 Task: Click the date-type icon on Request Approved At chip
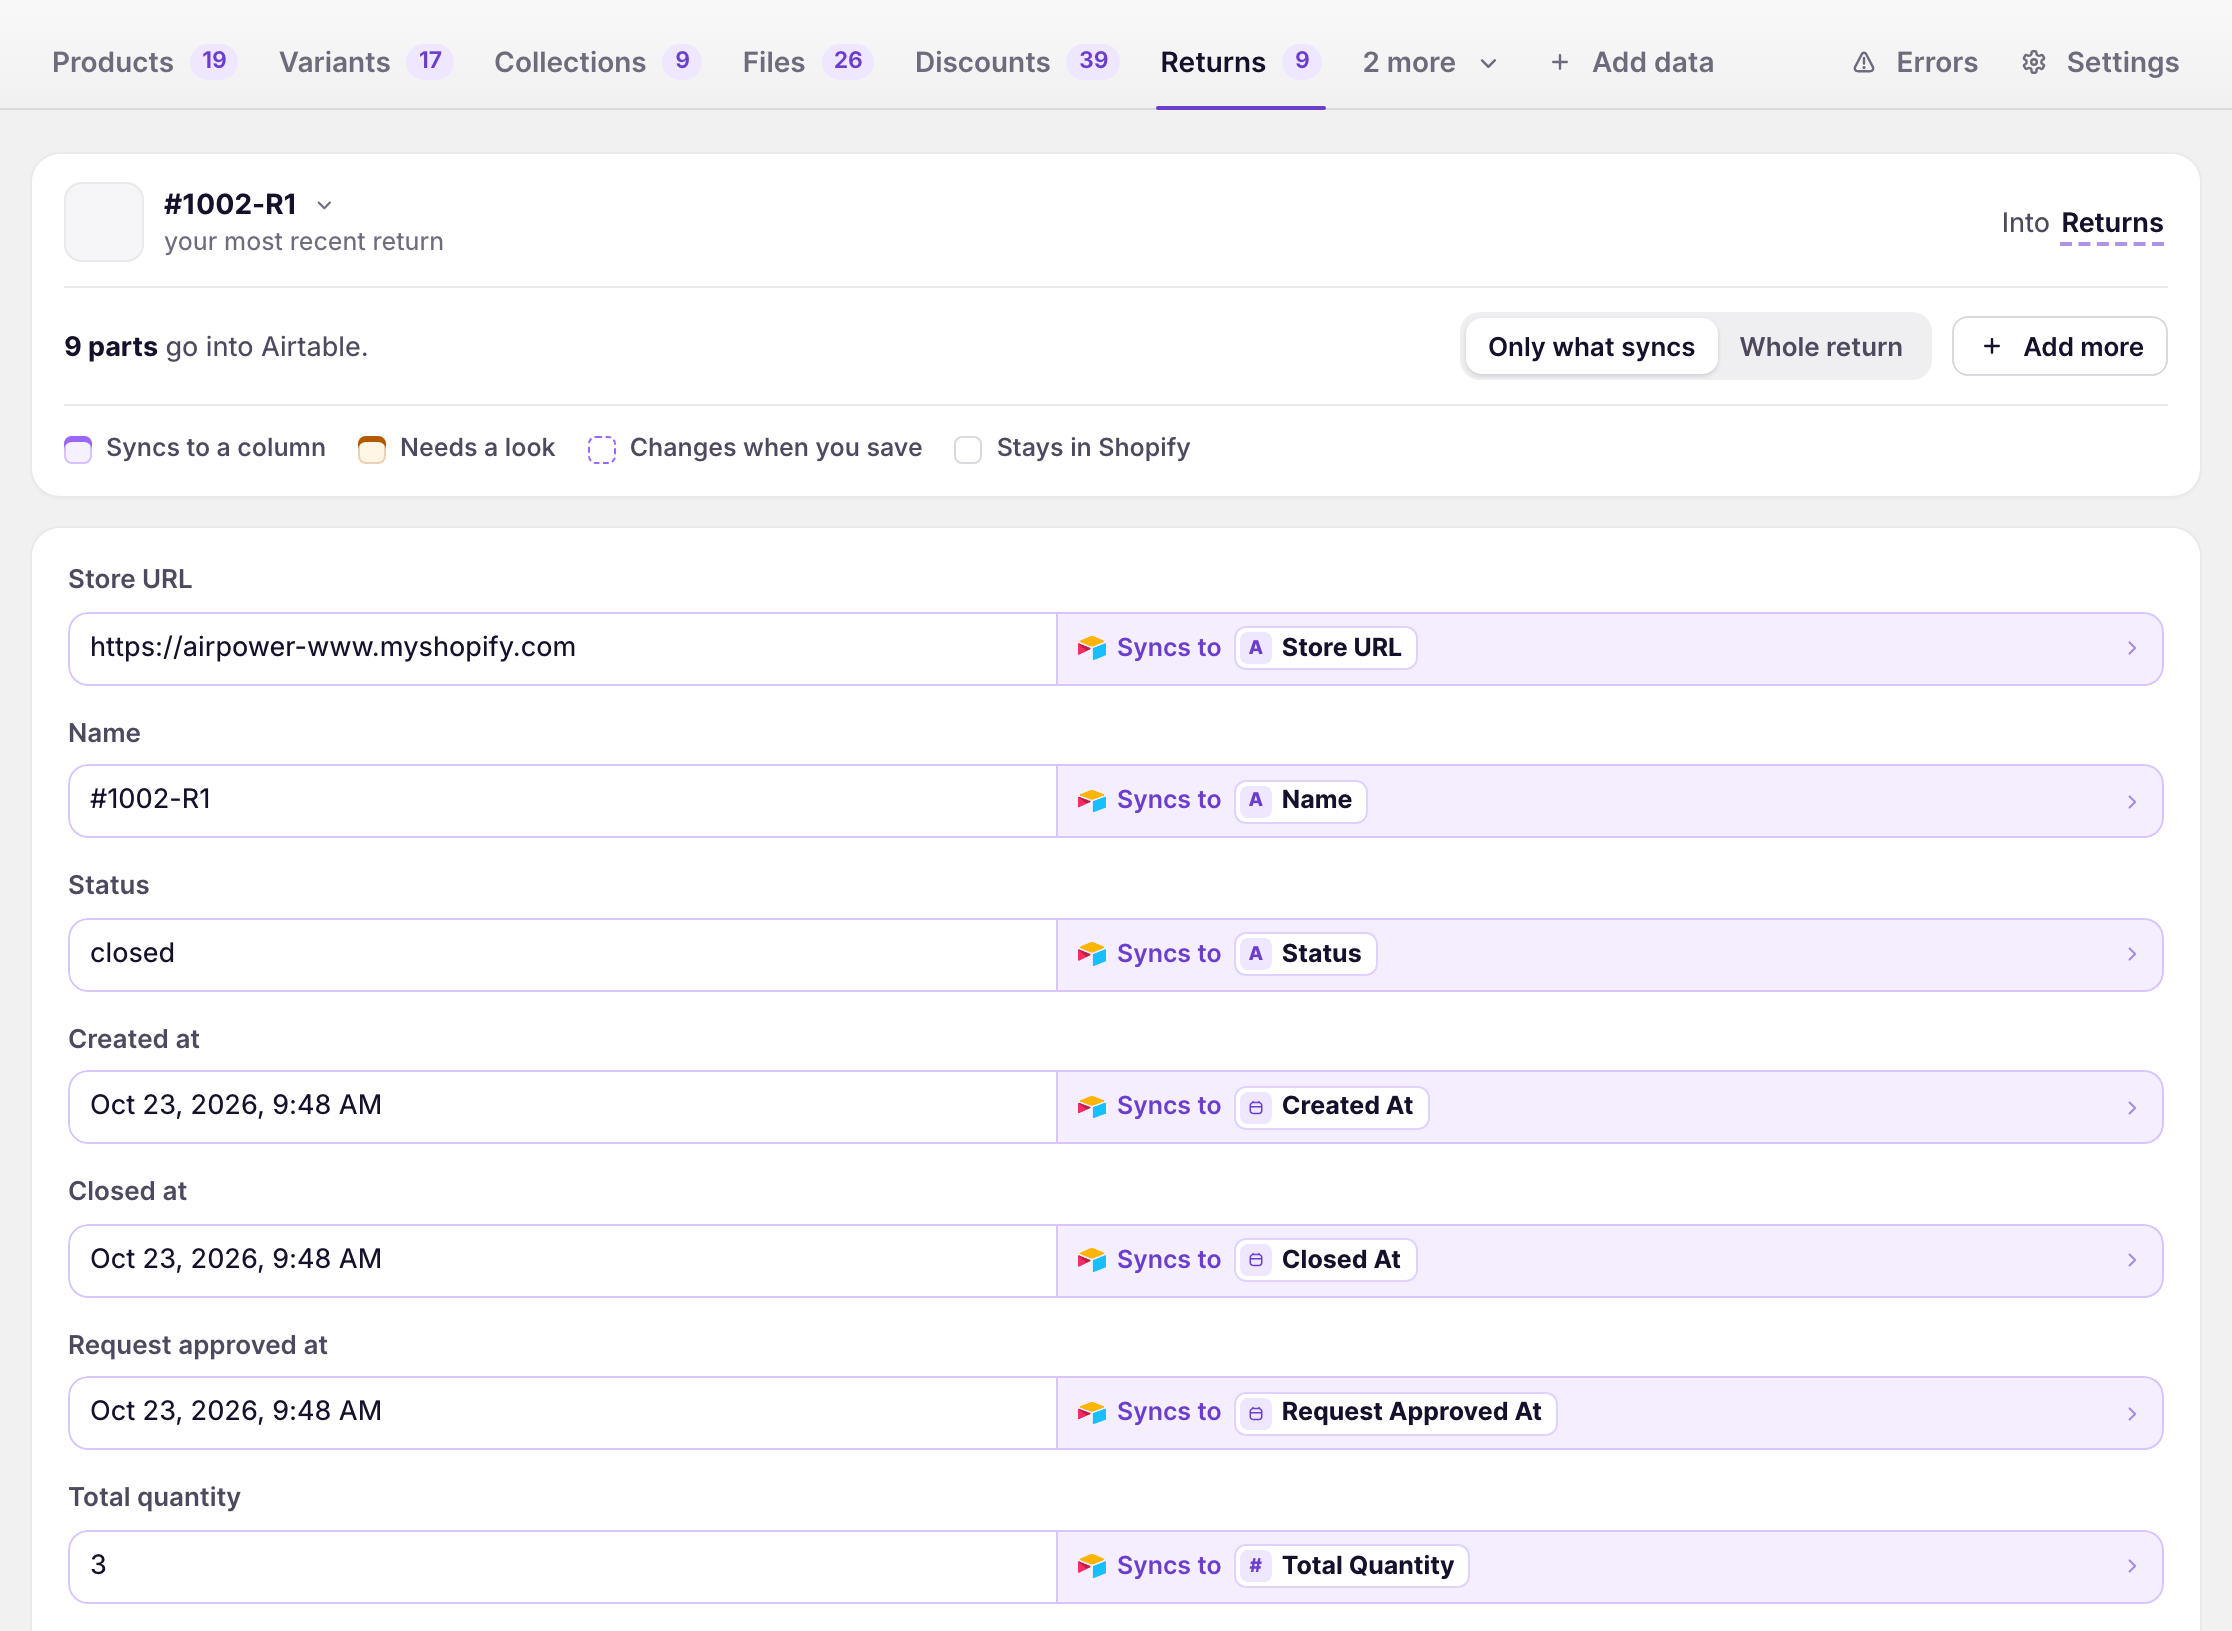(1255, 1413)
